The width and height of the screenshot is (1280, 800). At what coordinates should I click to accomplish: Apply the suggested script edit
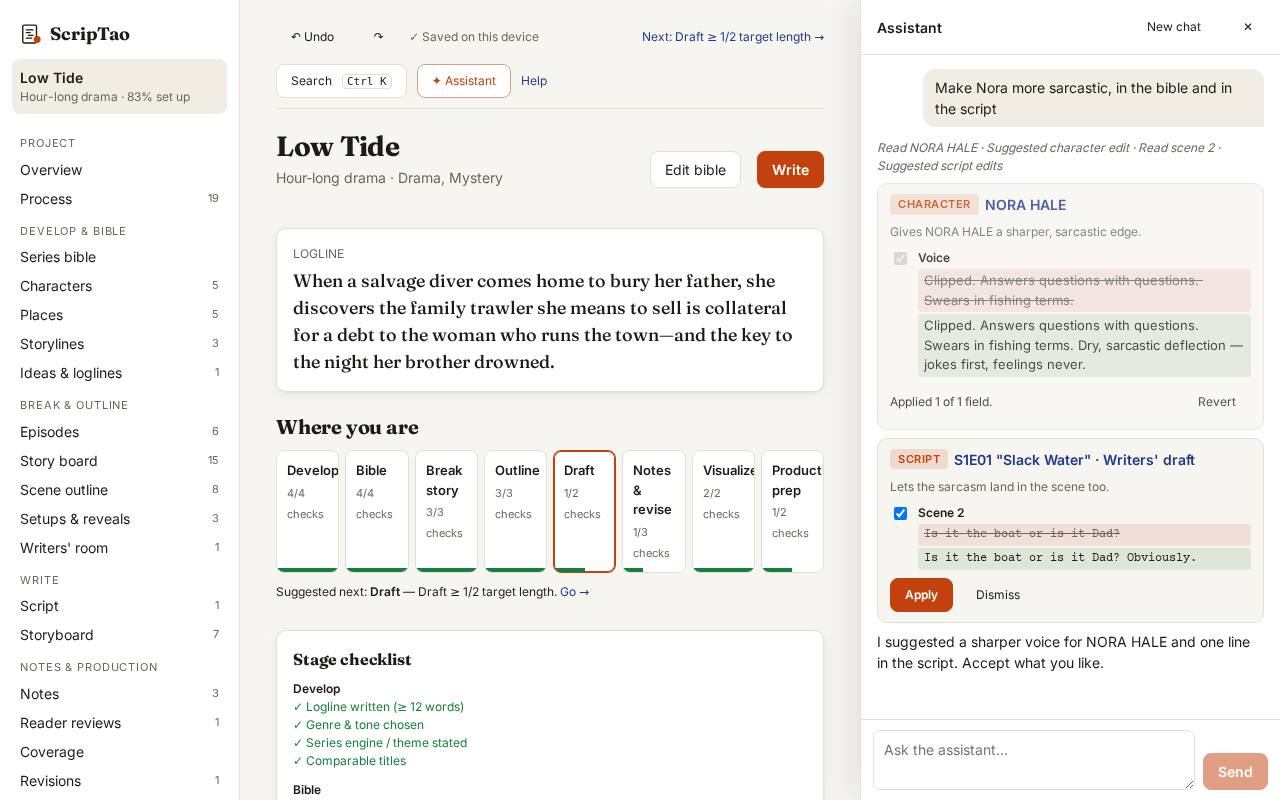click(x=921, y=595)
